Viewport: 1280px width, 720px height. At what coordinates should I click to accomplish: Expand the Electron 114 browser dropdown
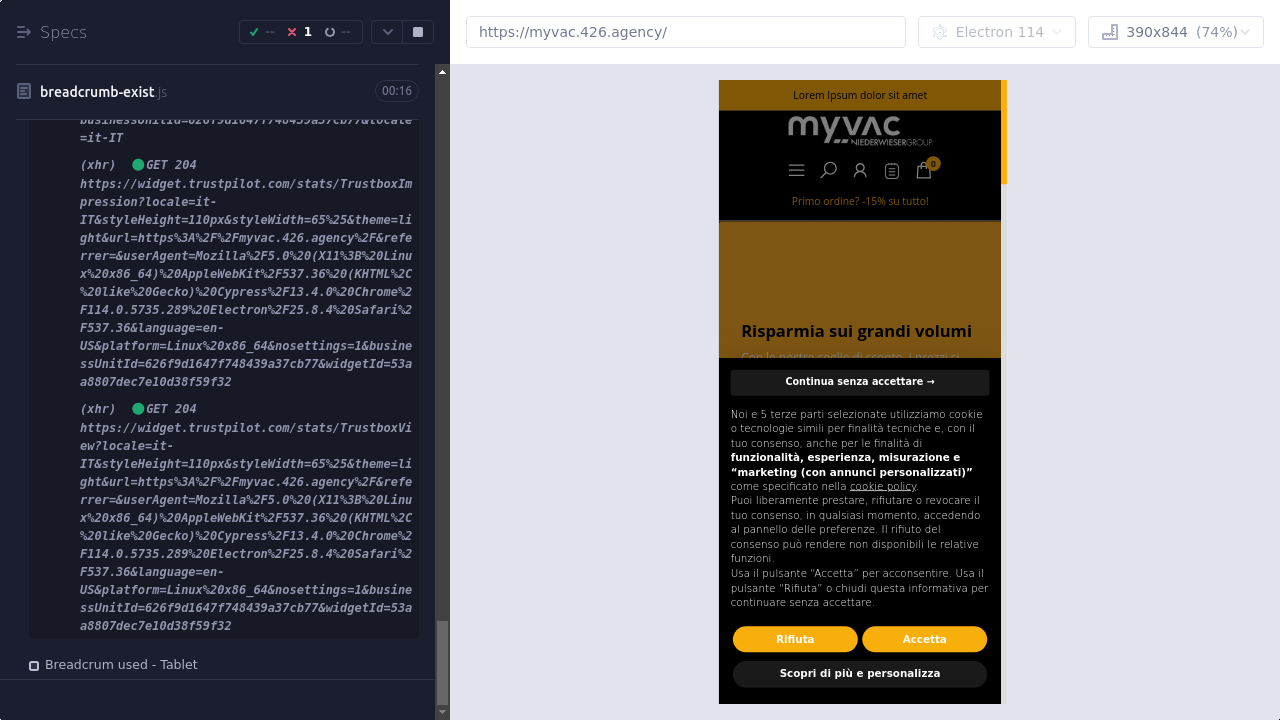pos(1056,32)
